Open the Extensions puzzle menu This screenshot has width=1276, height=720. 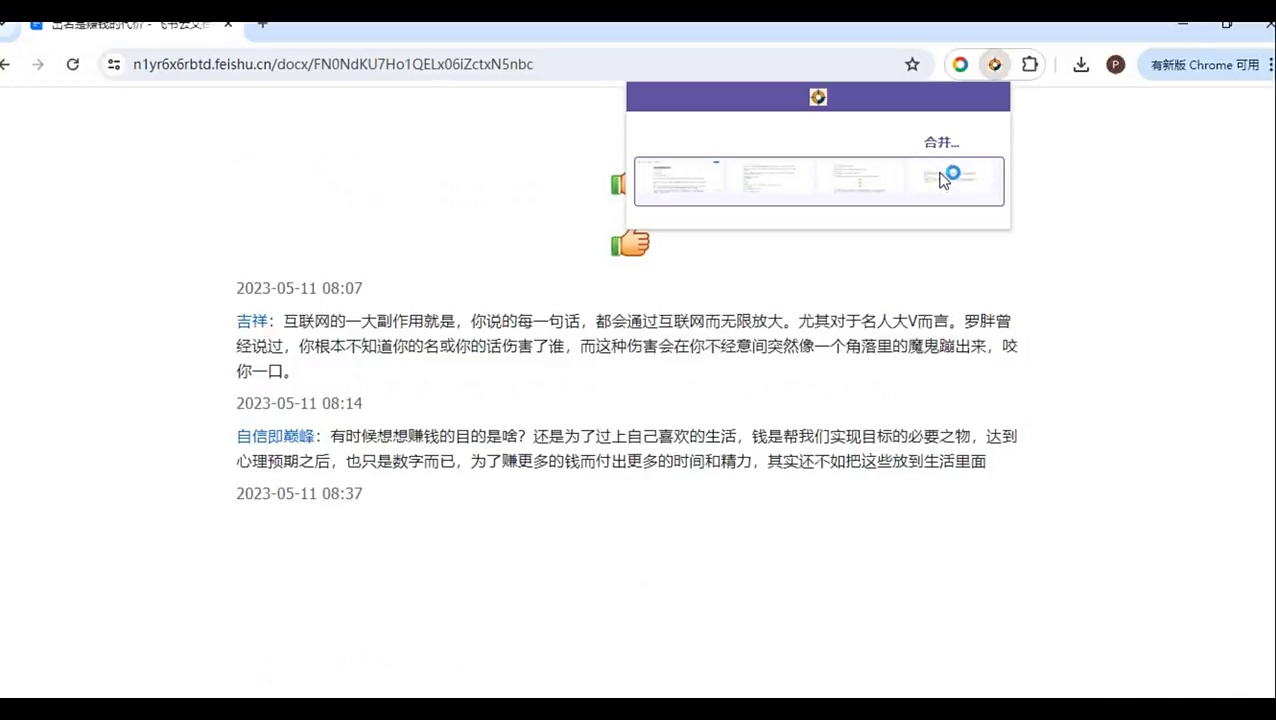[x=1030, y=64]
